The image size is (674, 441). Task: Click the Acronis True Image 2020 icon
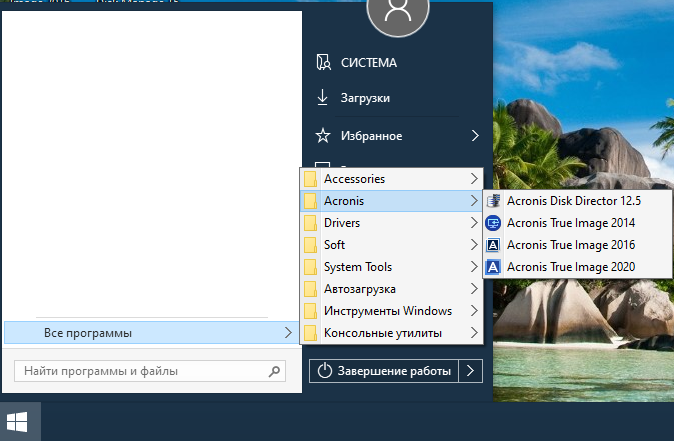click(x=493, y=267)
